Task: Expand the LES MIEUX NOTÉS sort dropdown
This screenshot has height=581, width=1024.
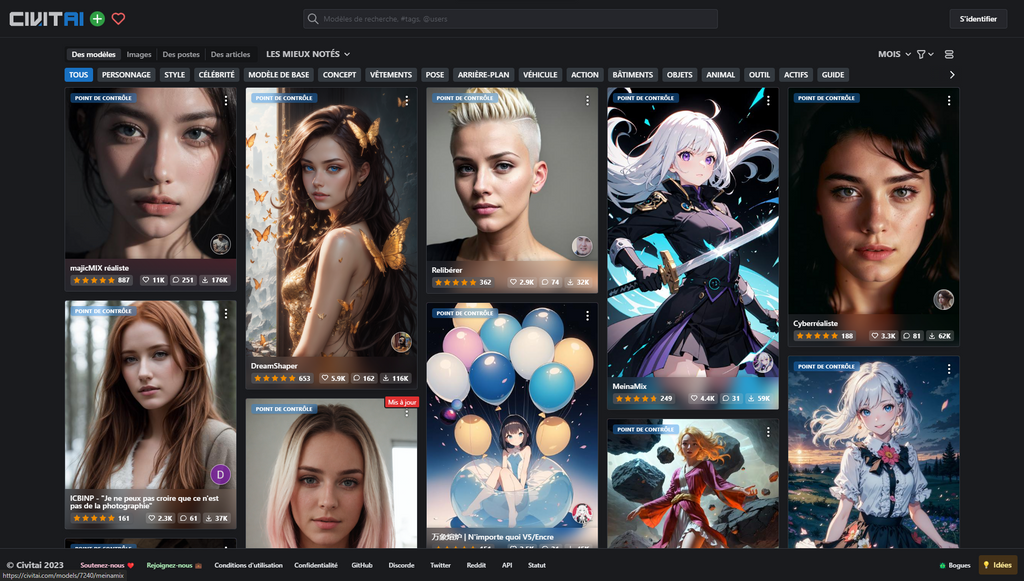Action: coord(308,54)
